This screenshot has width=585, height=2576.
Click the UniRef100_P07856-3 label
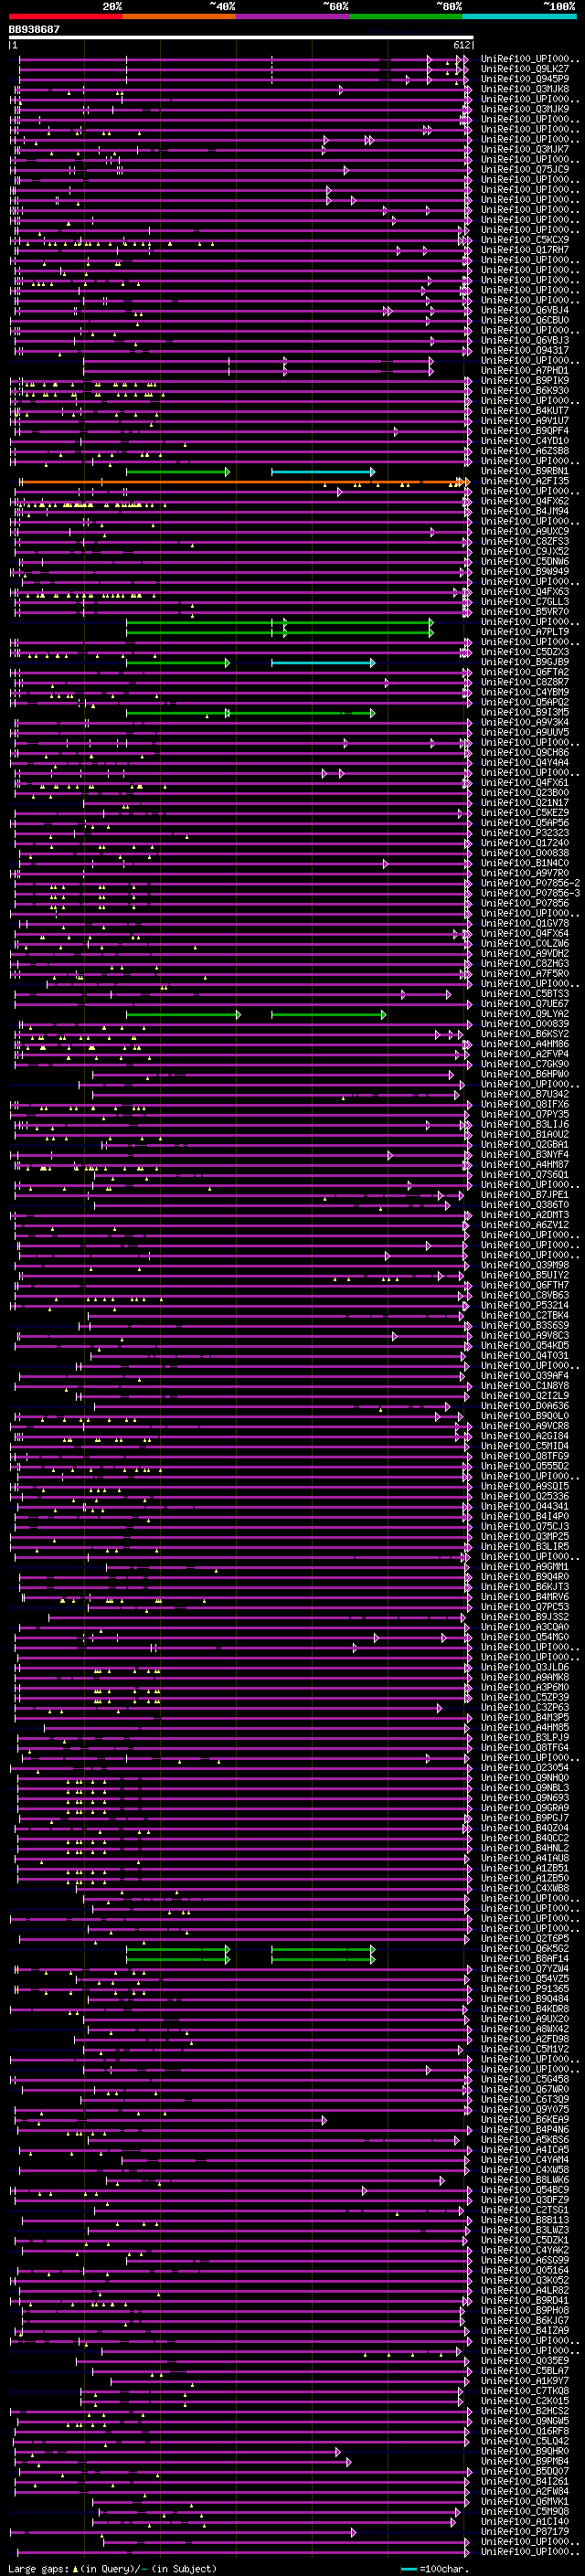(x=530, y=893)
